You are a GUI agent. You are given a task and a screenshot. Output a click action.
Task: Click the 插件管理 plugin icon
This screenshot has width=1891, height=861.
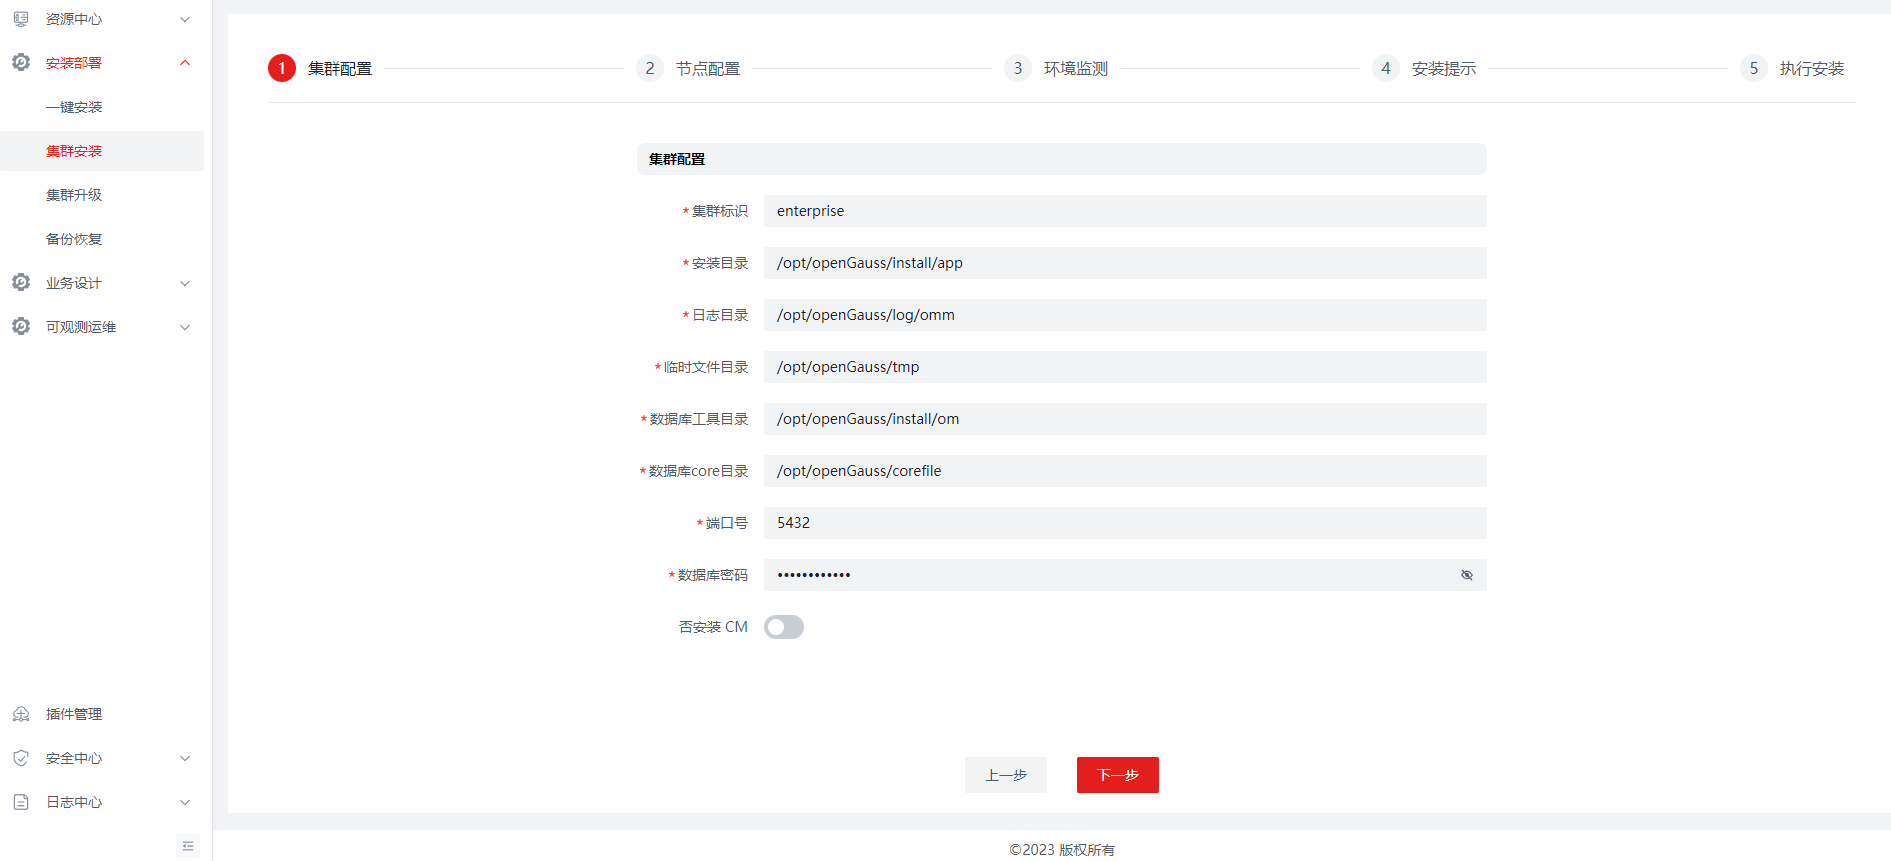coord(21,714)
